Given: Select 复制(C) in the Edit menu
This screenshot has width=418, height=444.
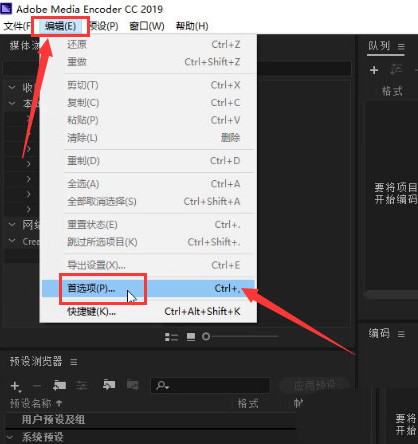Looking at the screenshot, I should pyautogui.click(x=148, y=103).
